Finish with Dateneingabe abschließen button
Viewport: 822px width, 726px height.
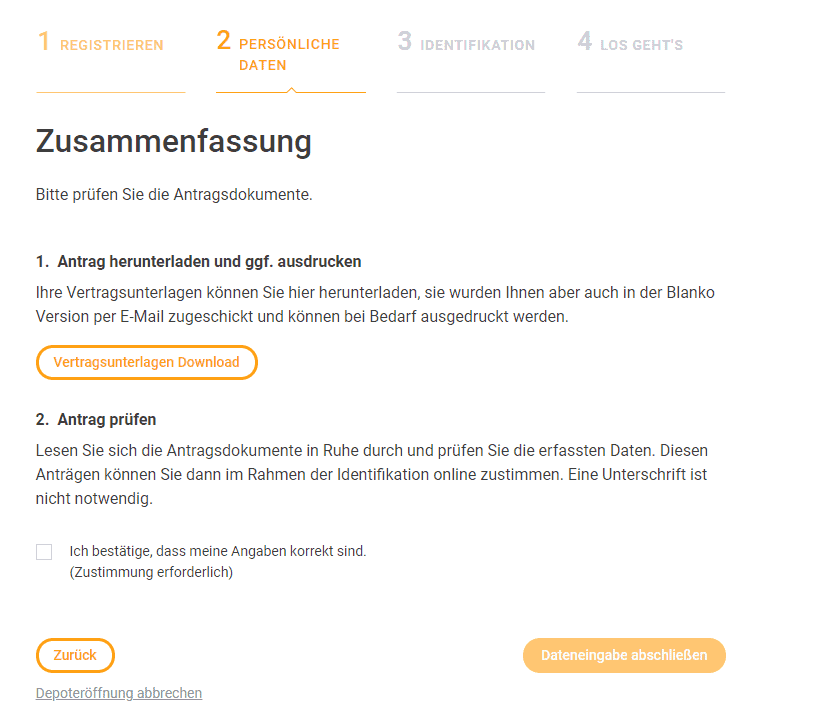click(624, 655)
